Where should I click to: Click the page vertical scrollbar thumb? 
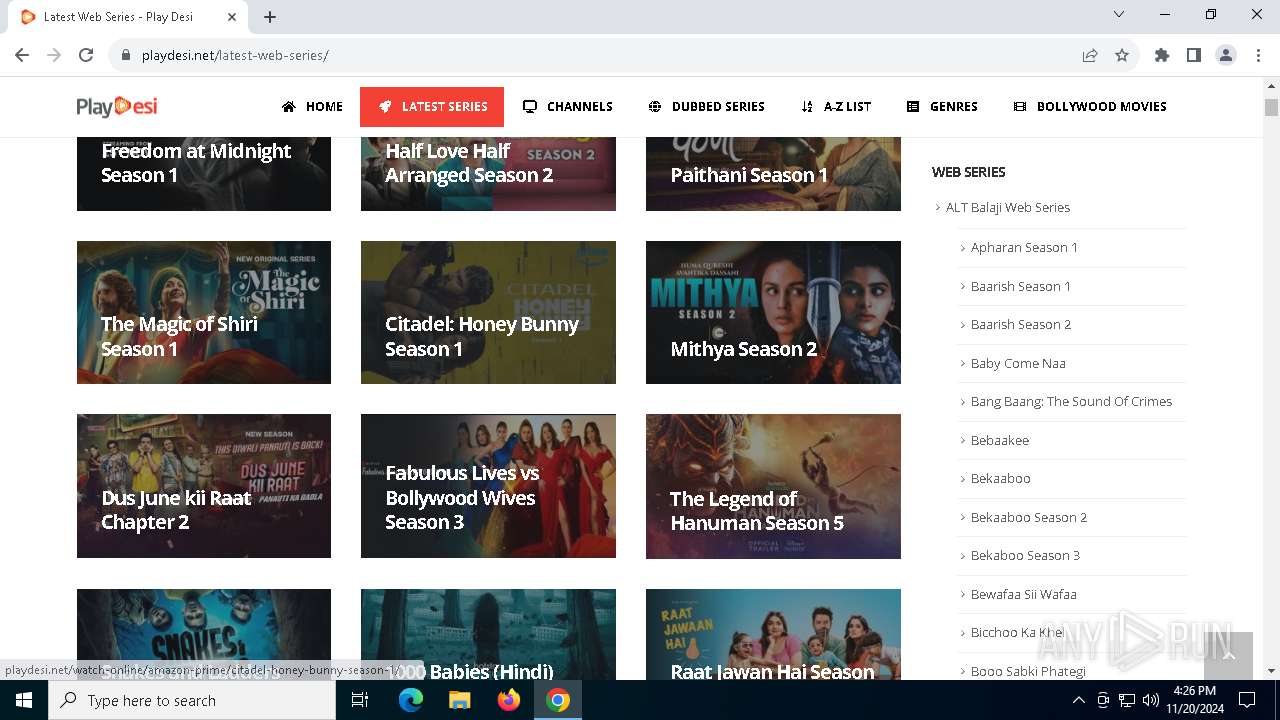[x=1271, y=108]
